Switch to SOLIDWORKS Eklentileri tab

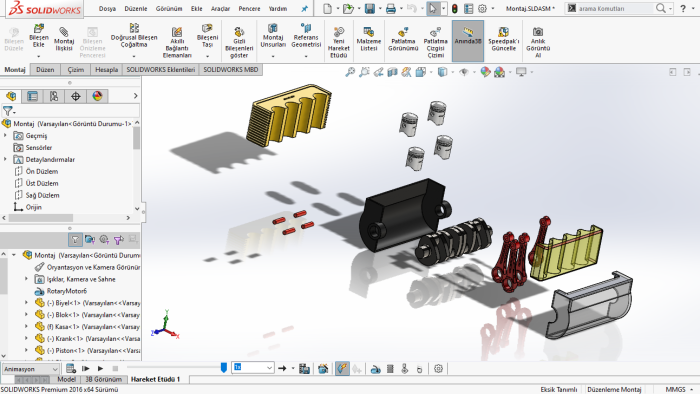point(161,70)
